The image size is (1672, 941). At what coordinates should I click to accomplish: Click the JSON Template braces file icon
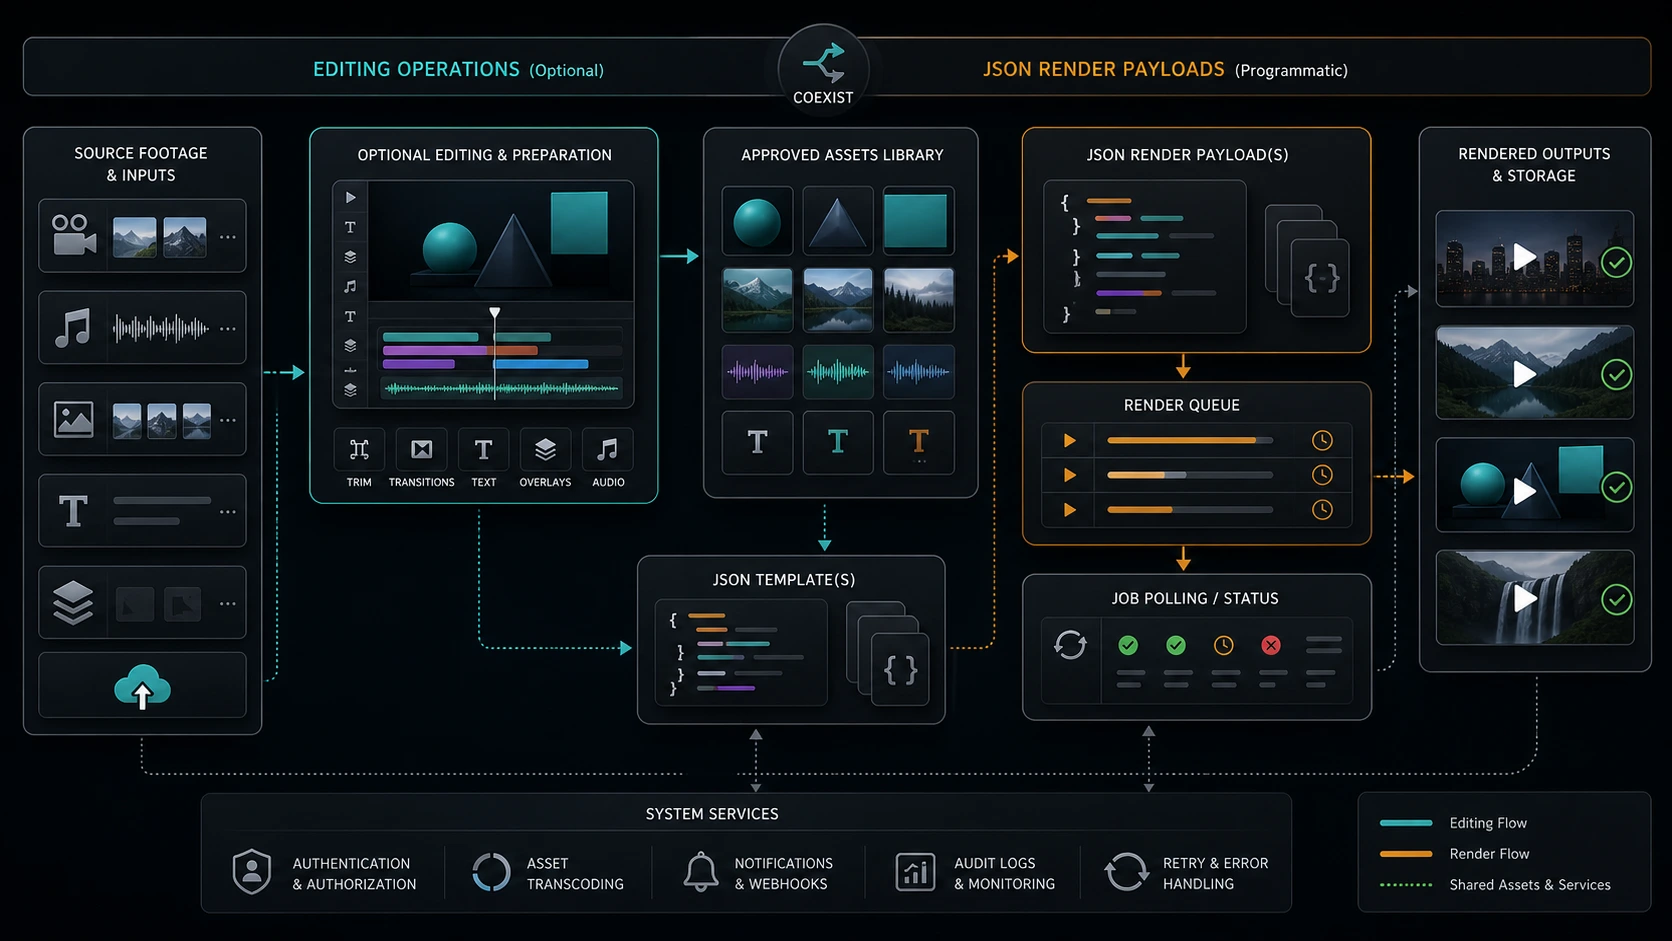point(899,669)
